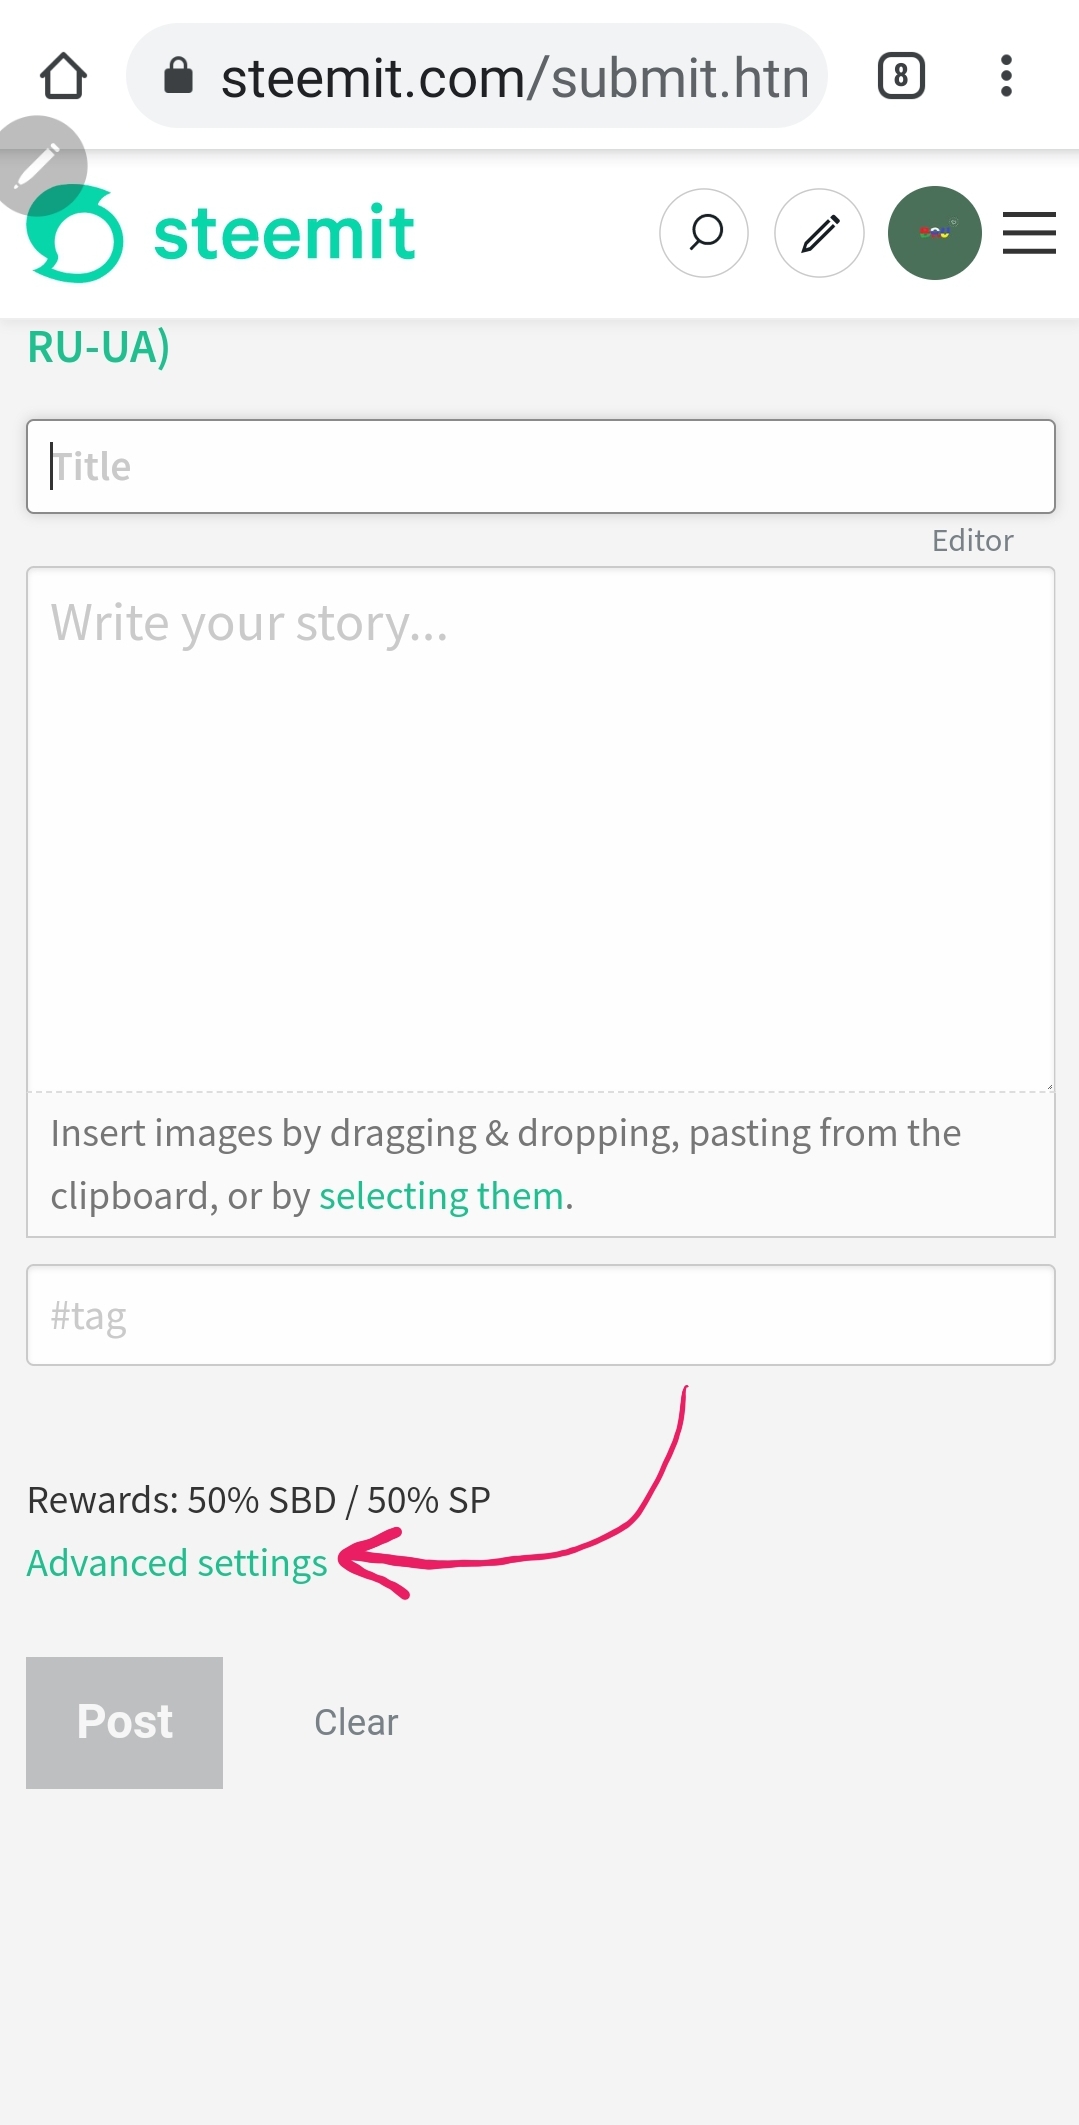This screenshot has width=1079, height=2125.
Task: Click the steemit.com address bar URL
Action: 514,78
